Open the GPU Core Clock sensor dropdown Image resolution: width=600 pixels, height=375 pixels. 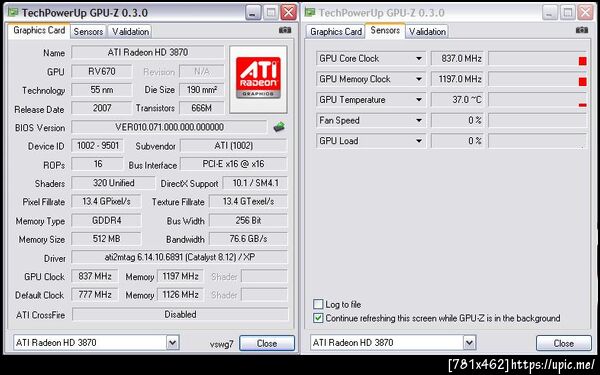[x=419, y=59]
